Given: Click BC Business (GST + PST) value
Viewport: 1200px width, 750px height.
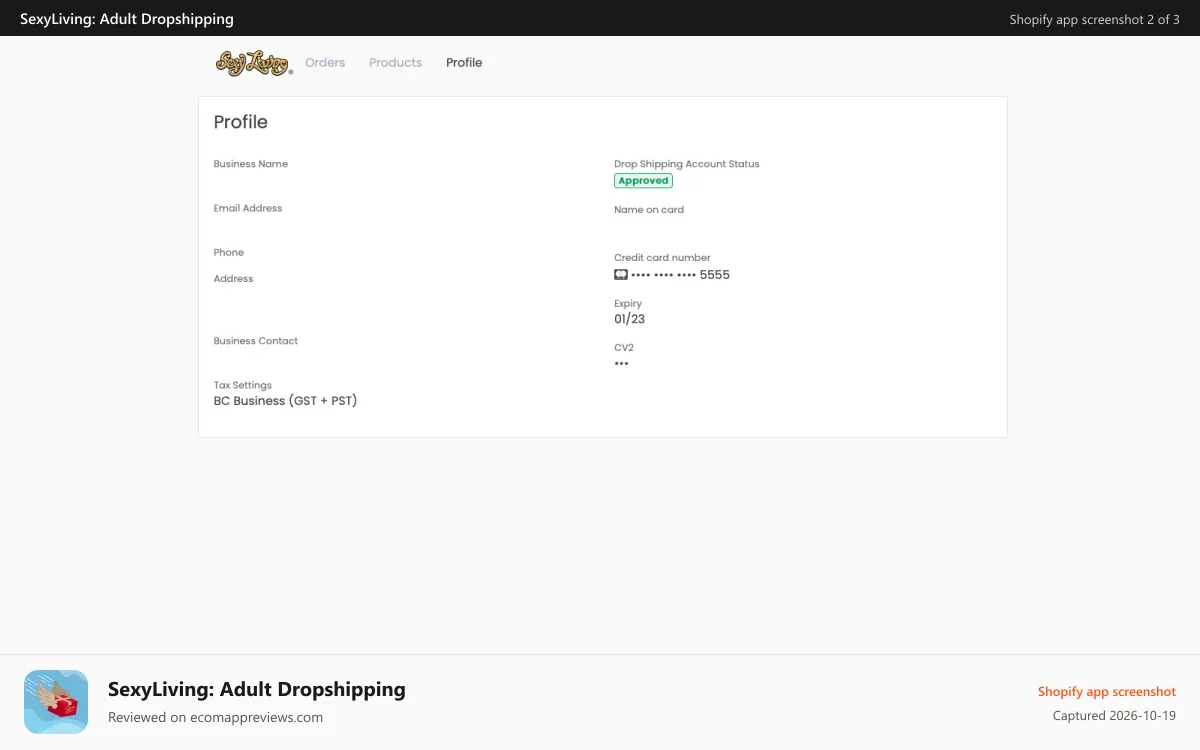Looking at the screenshot, I should 285,401.
